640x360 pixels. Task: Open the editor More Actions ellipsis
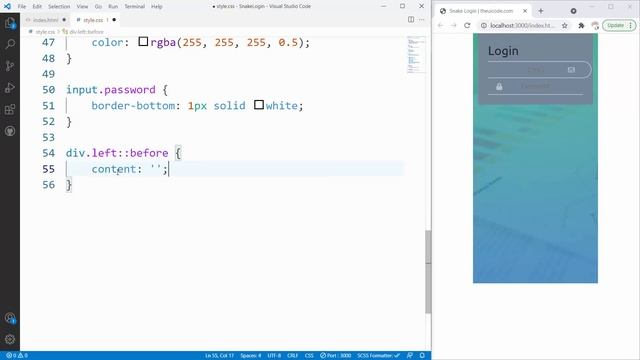[422, 20]
